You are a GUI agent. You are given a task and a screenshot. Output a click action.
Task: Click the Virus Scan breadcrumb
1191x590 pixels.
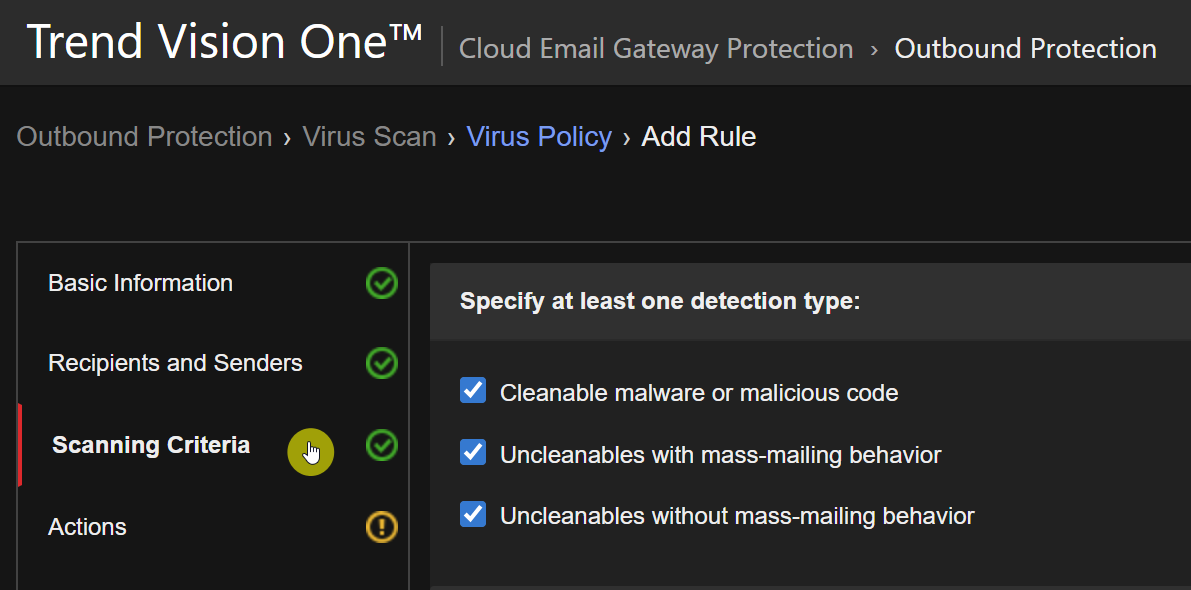(369, 137)
